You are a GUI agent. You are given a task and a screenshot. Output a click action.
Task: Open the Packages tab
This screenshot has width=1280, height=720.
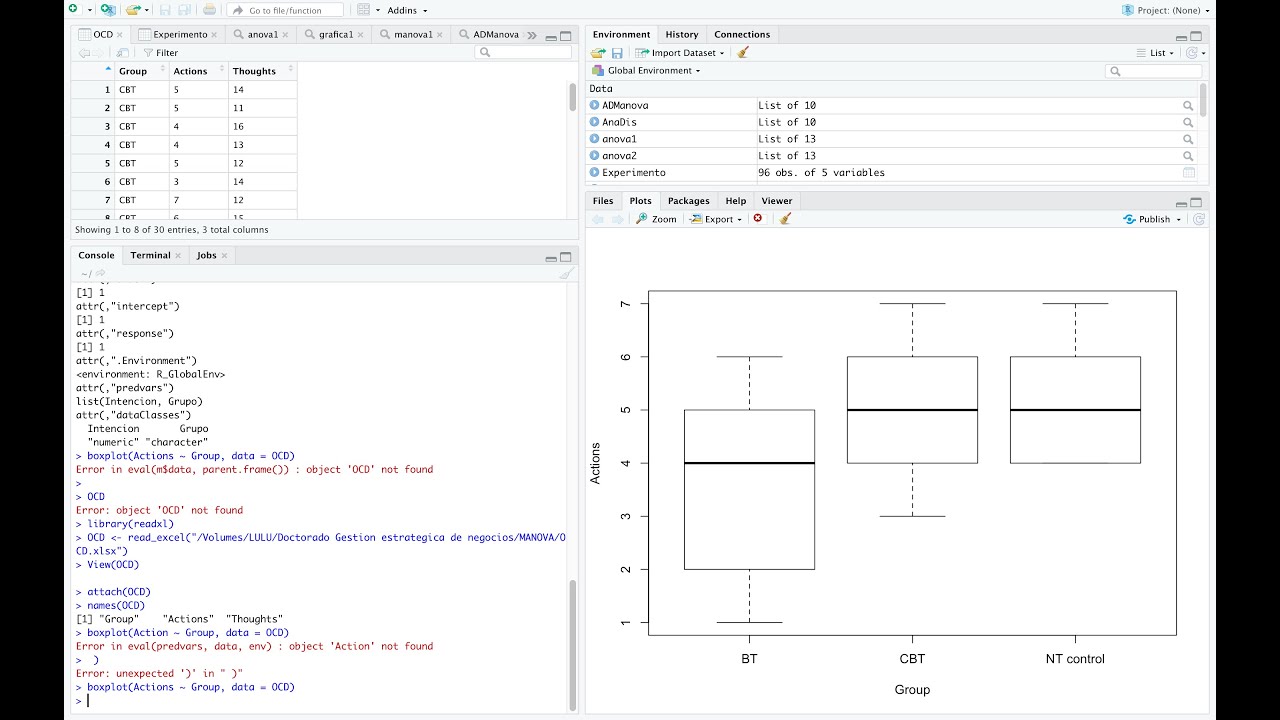click(x=688, y=201)
